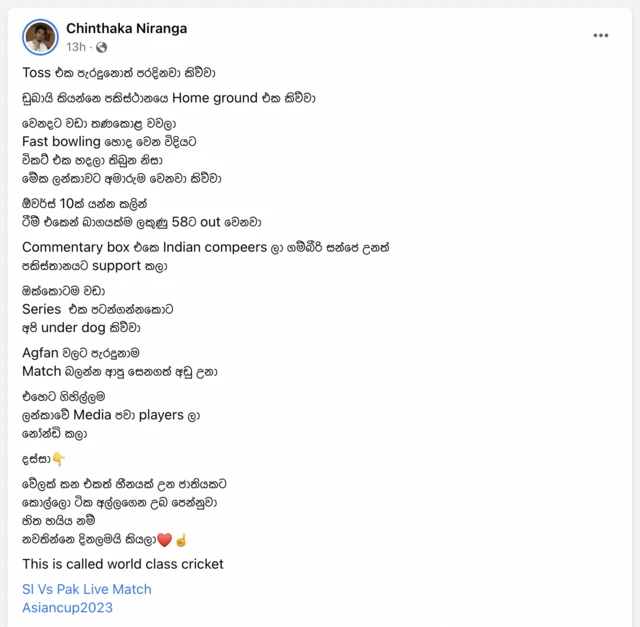Image resolution: width=640 pixels, height=627 pixels.
Task: Open the "Sl Vs Pak Live Match" link
Action: click(x=87, y=589)
